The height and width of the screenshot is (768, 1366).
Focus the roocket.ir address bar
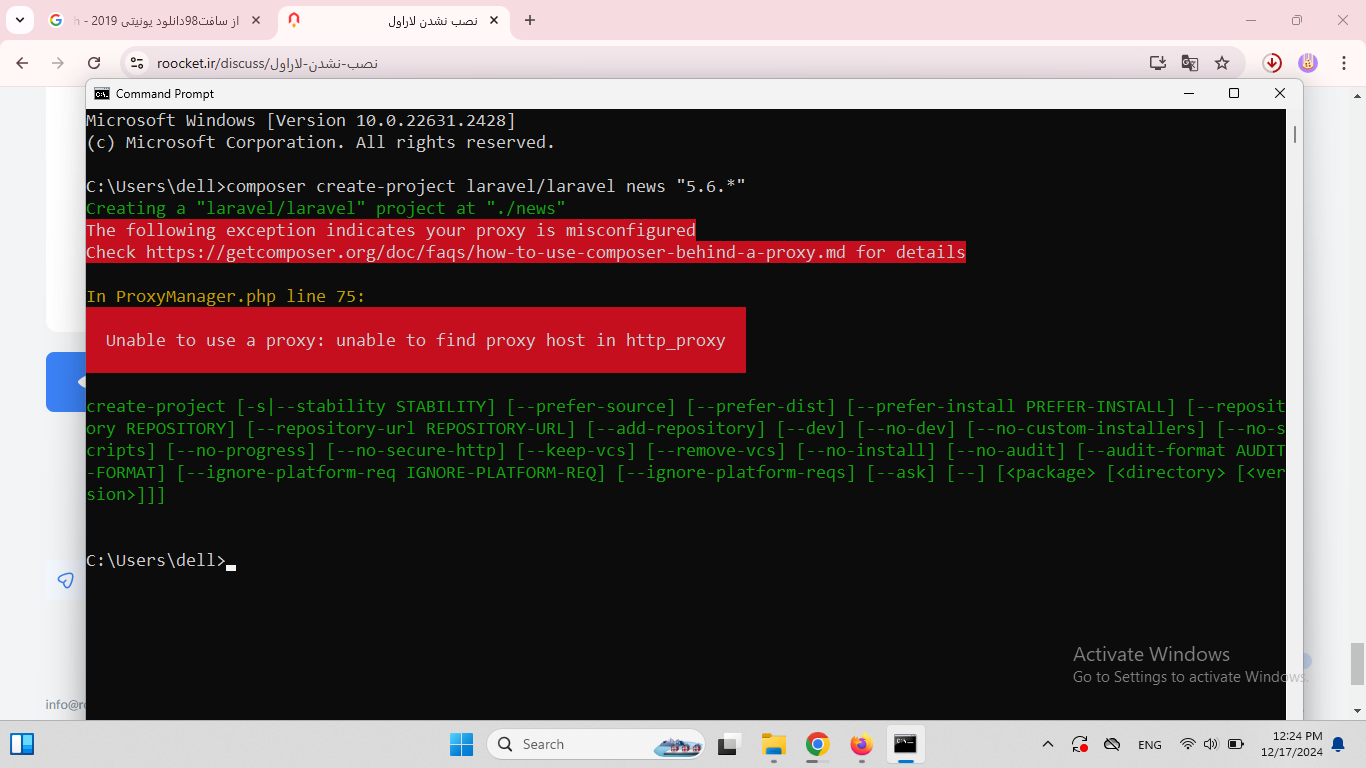coord(640,63)
